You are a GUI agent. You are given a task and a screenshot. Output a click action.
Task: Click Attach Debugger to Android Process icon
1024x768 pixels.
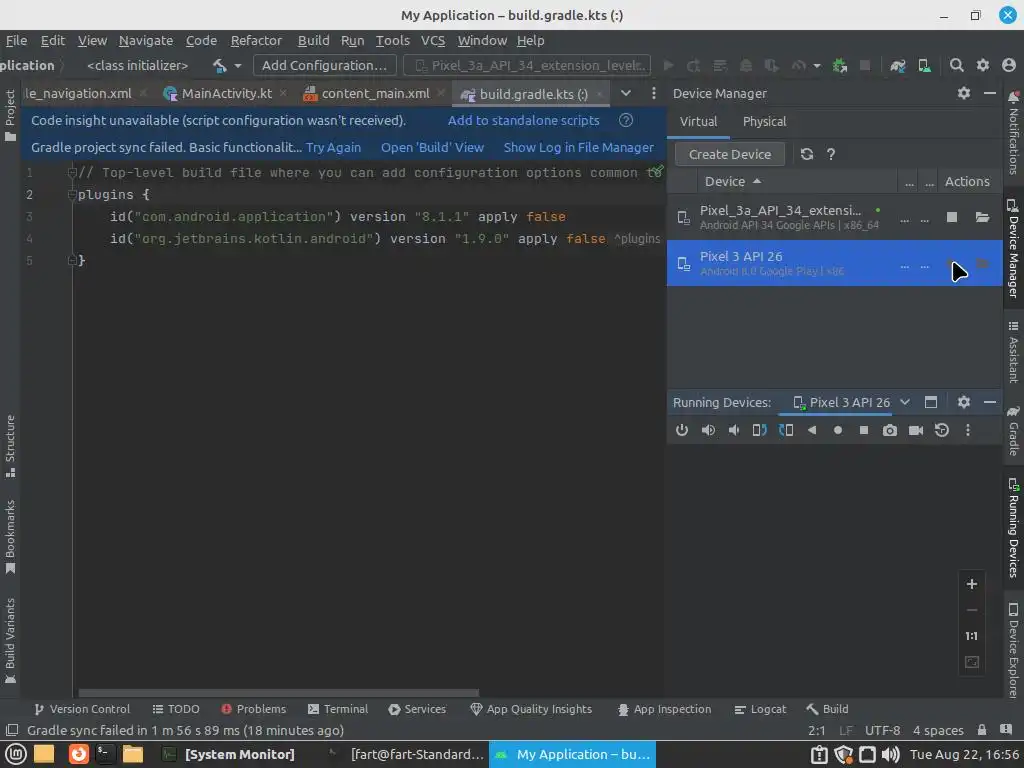(840, 65)
